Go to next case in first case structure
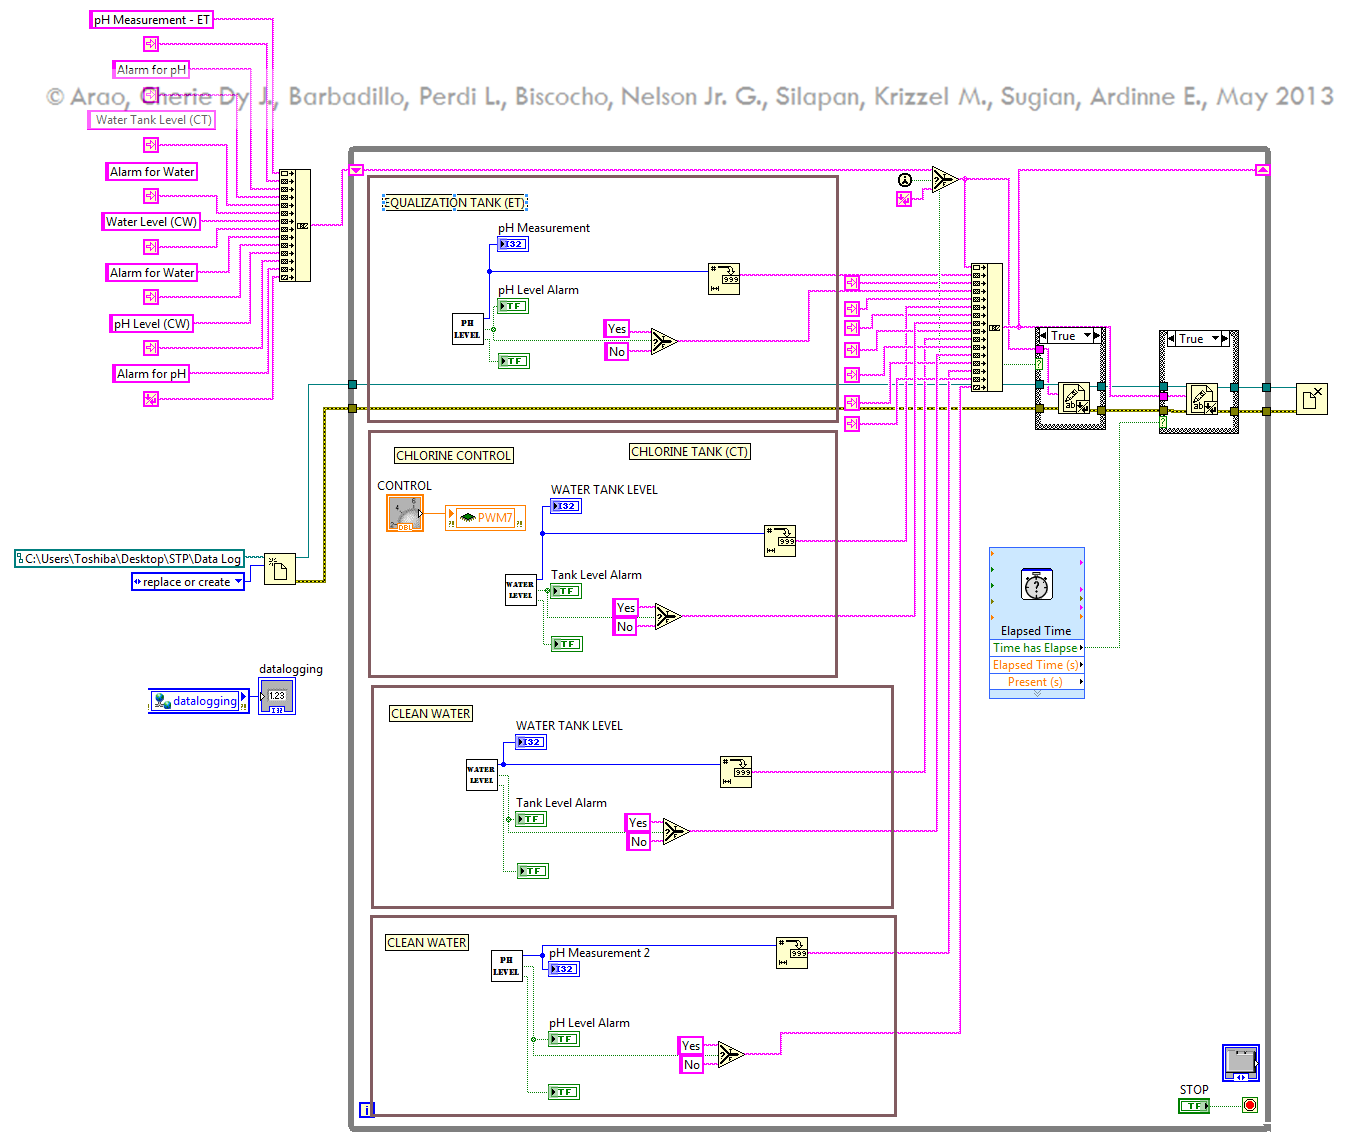1354x1142 pixels. [1098, 336]
